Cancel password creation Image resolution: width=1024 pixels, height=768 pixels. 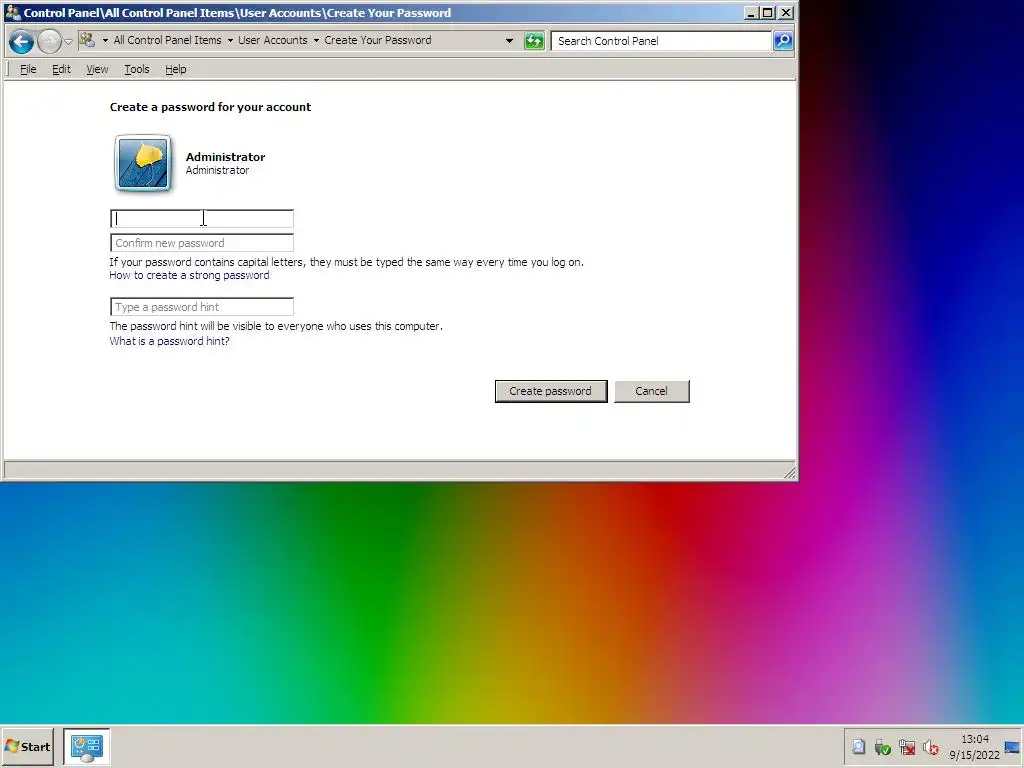[x=652, y=391]
